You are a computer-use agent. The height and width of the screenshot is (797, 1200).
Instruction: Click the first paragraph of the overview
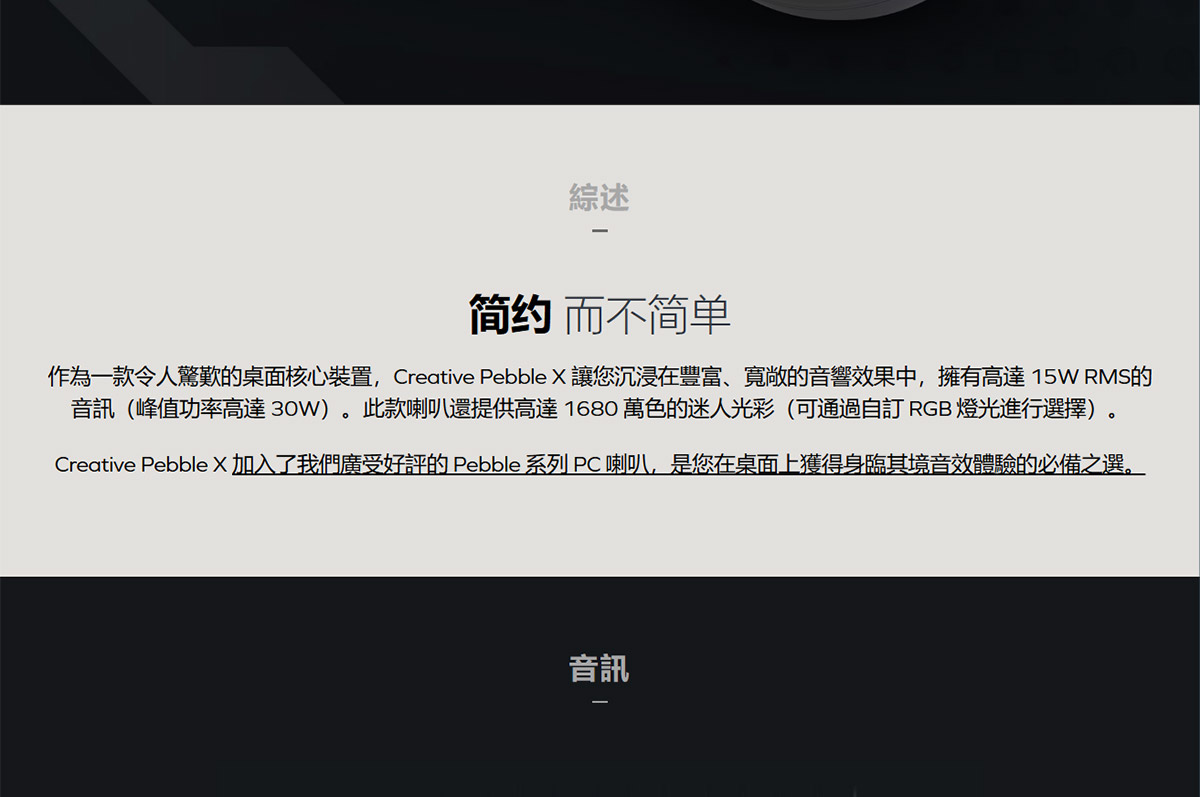click(600, 390)
